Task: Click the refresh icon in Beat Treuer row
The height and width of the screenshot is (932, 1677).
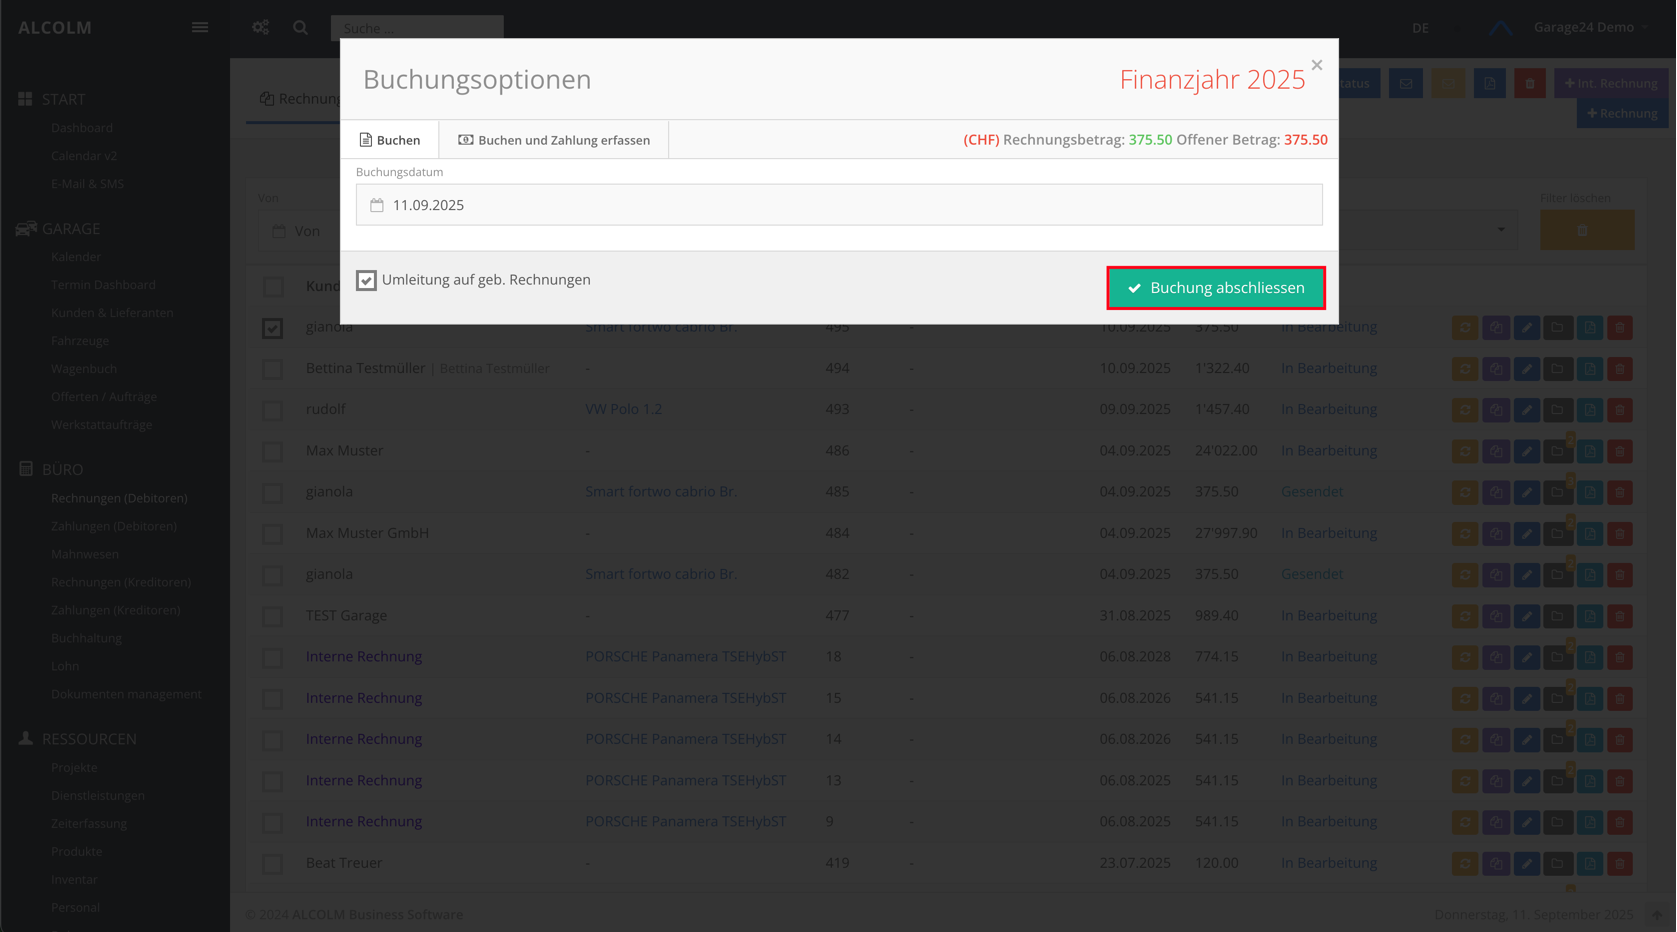Action: [x=1464, y=863]
